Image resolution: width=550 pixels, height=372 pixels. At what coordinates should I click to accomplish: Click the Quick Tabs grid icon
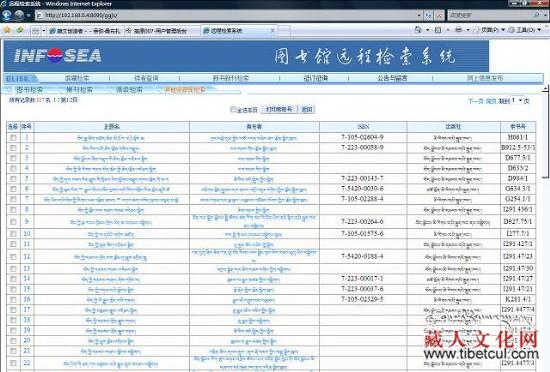tap(36, 31)
